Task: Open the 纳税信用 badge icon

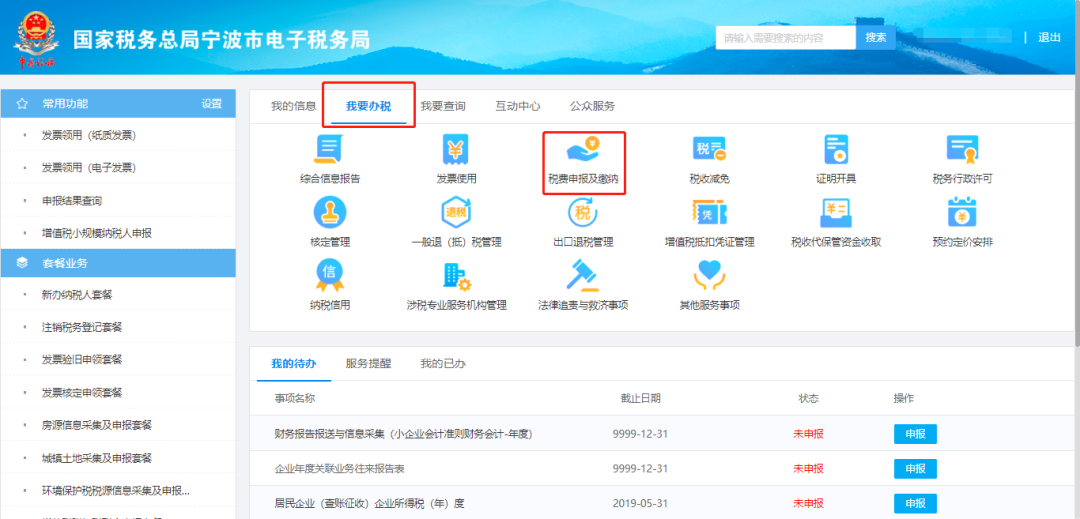Action: [330, 276]
